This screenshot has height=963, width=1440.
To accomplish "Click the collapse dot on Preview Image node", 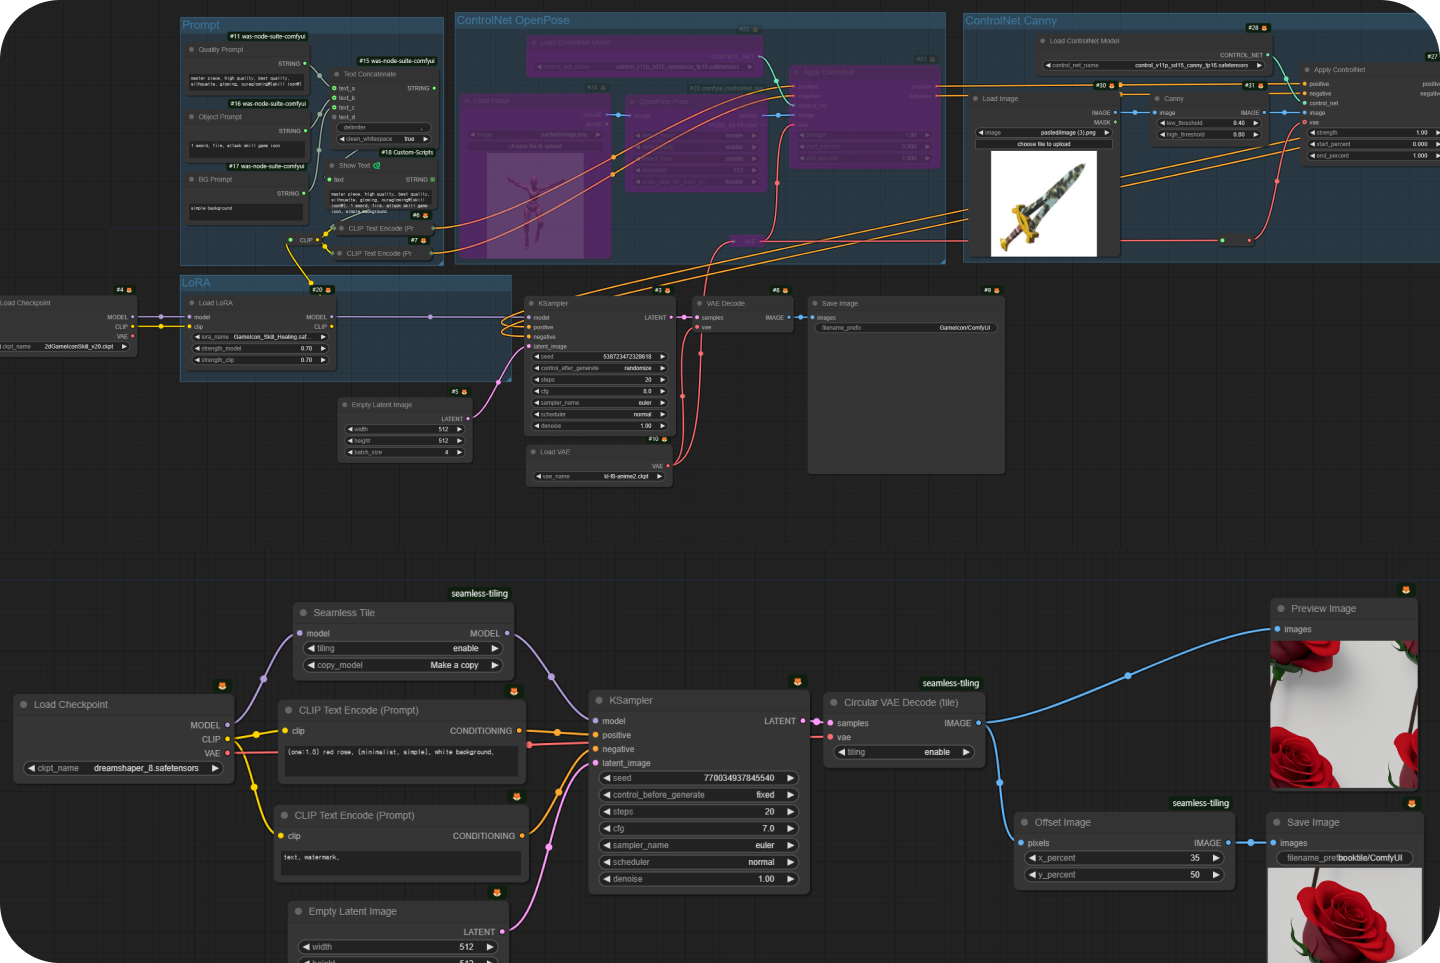I will 1281,608.
